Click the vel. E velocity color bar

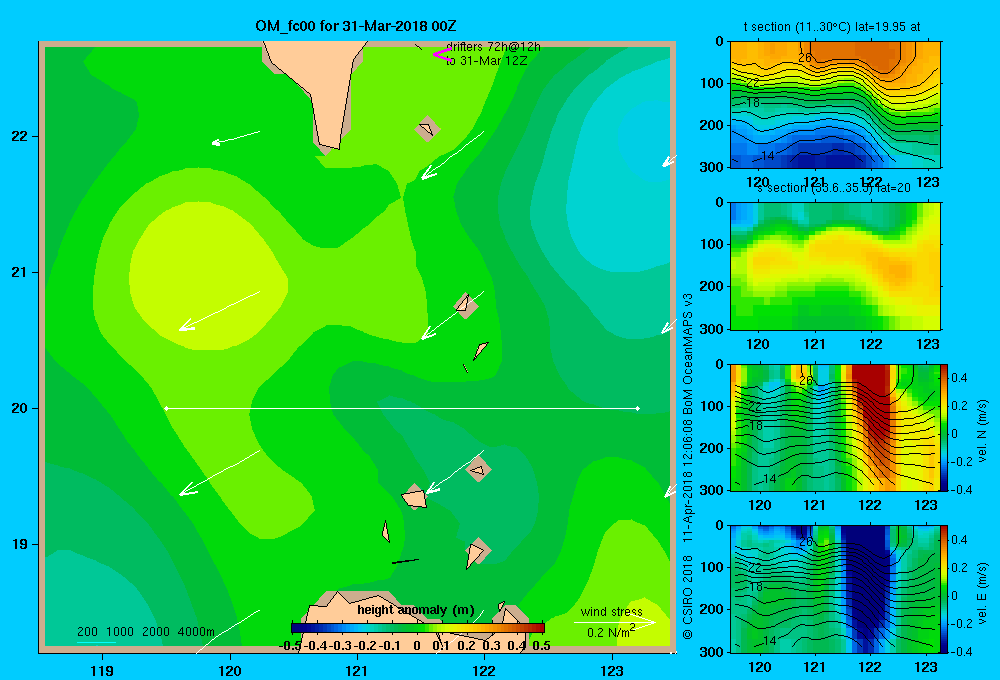point(944,588)
